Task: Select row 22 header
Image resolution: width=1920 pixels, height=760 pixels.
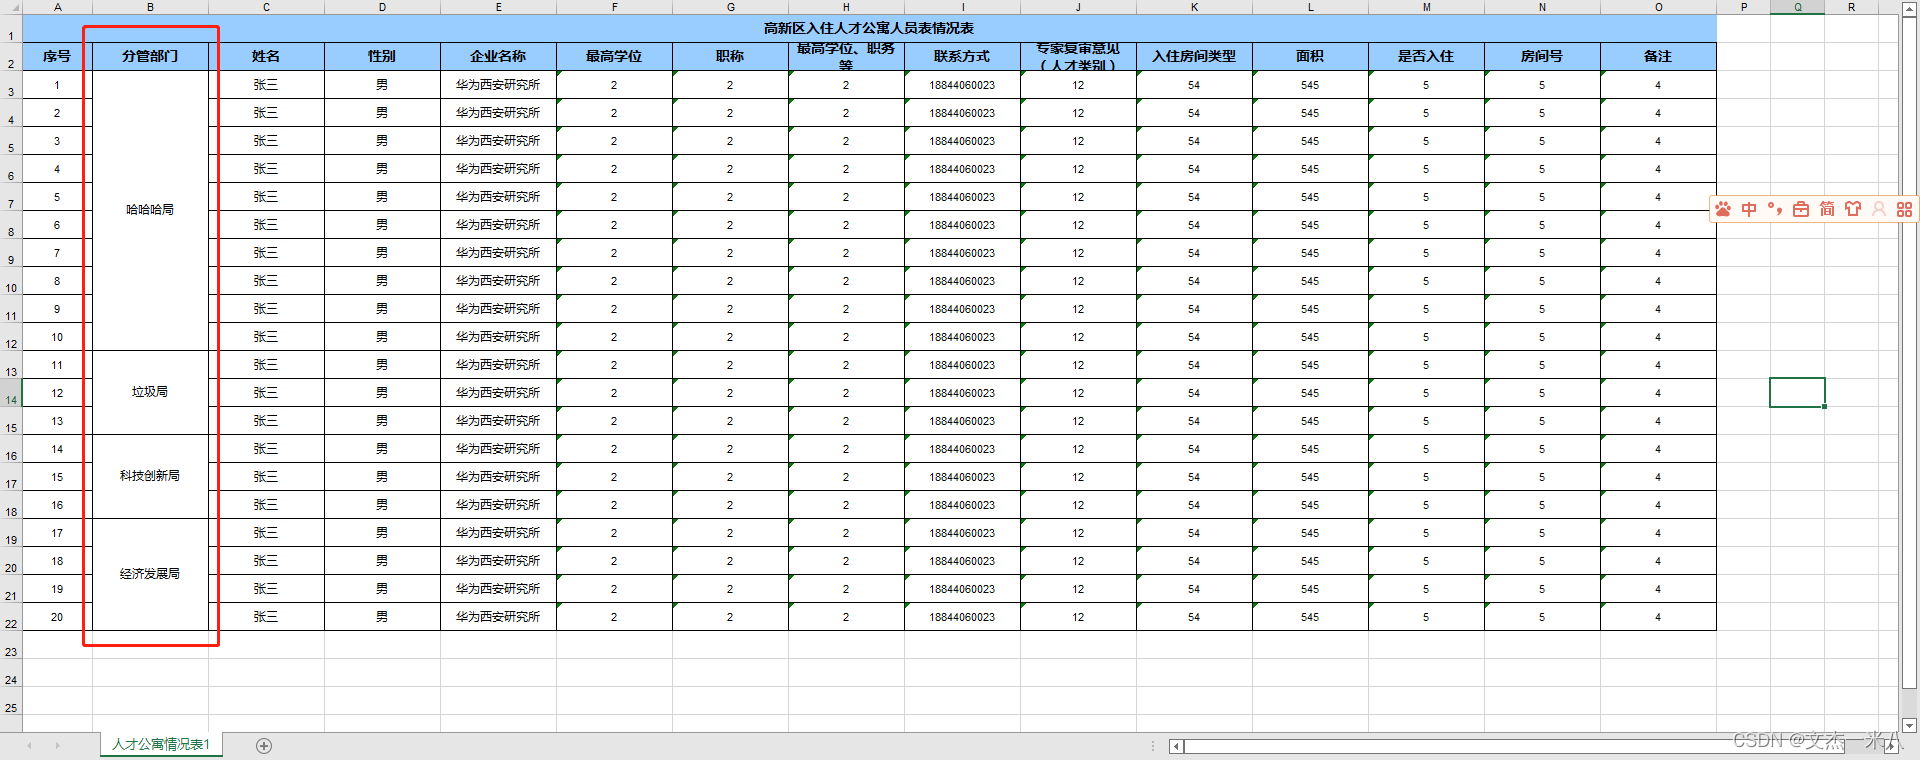Action: coord(11,617)
